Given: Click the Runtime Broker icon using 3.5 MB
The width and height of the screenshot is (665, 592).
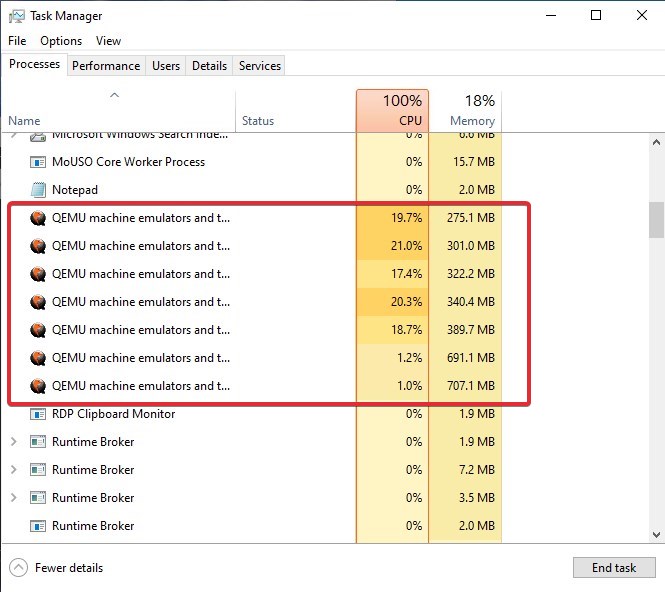Looking at the screenshot, I should click(38, 498).
